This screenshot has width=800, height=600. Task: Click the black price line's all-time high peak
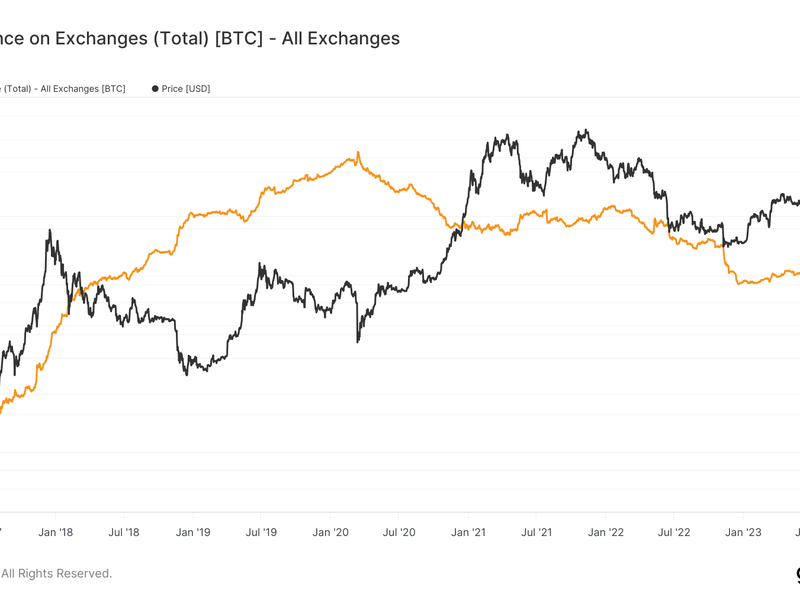pos(586,130)
